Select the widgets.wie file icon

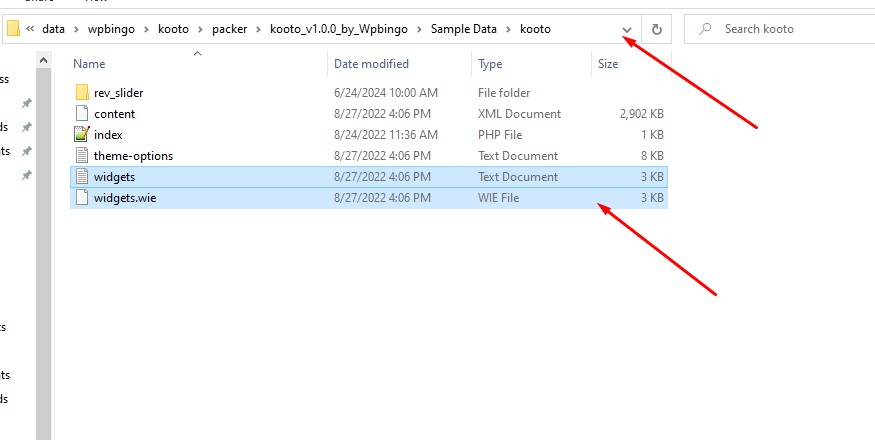[x=82, y=198]
